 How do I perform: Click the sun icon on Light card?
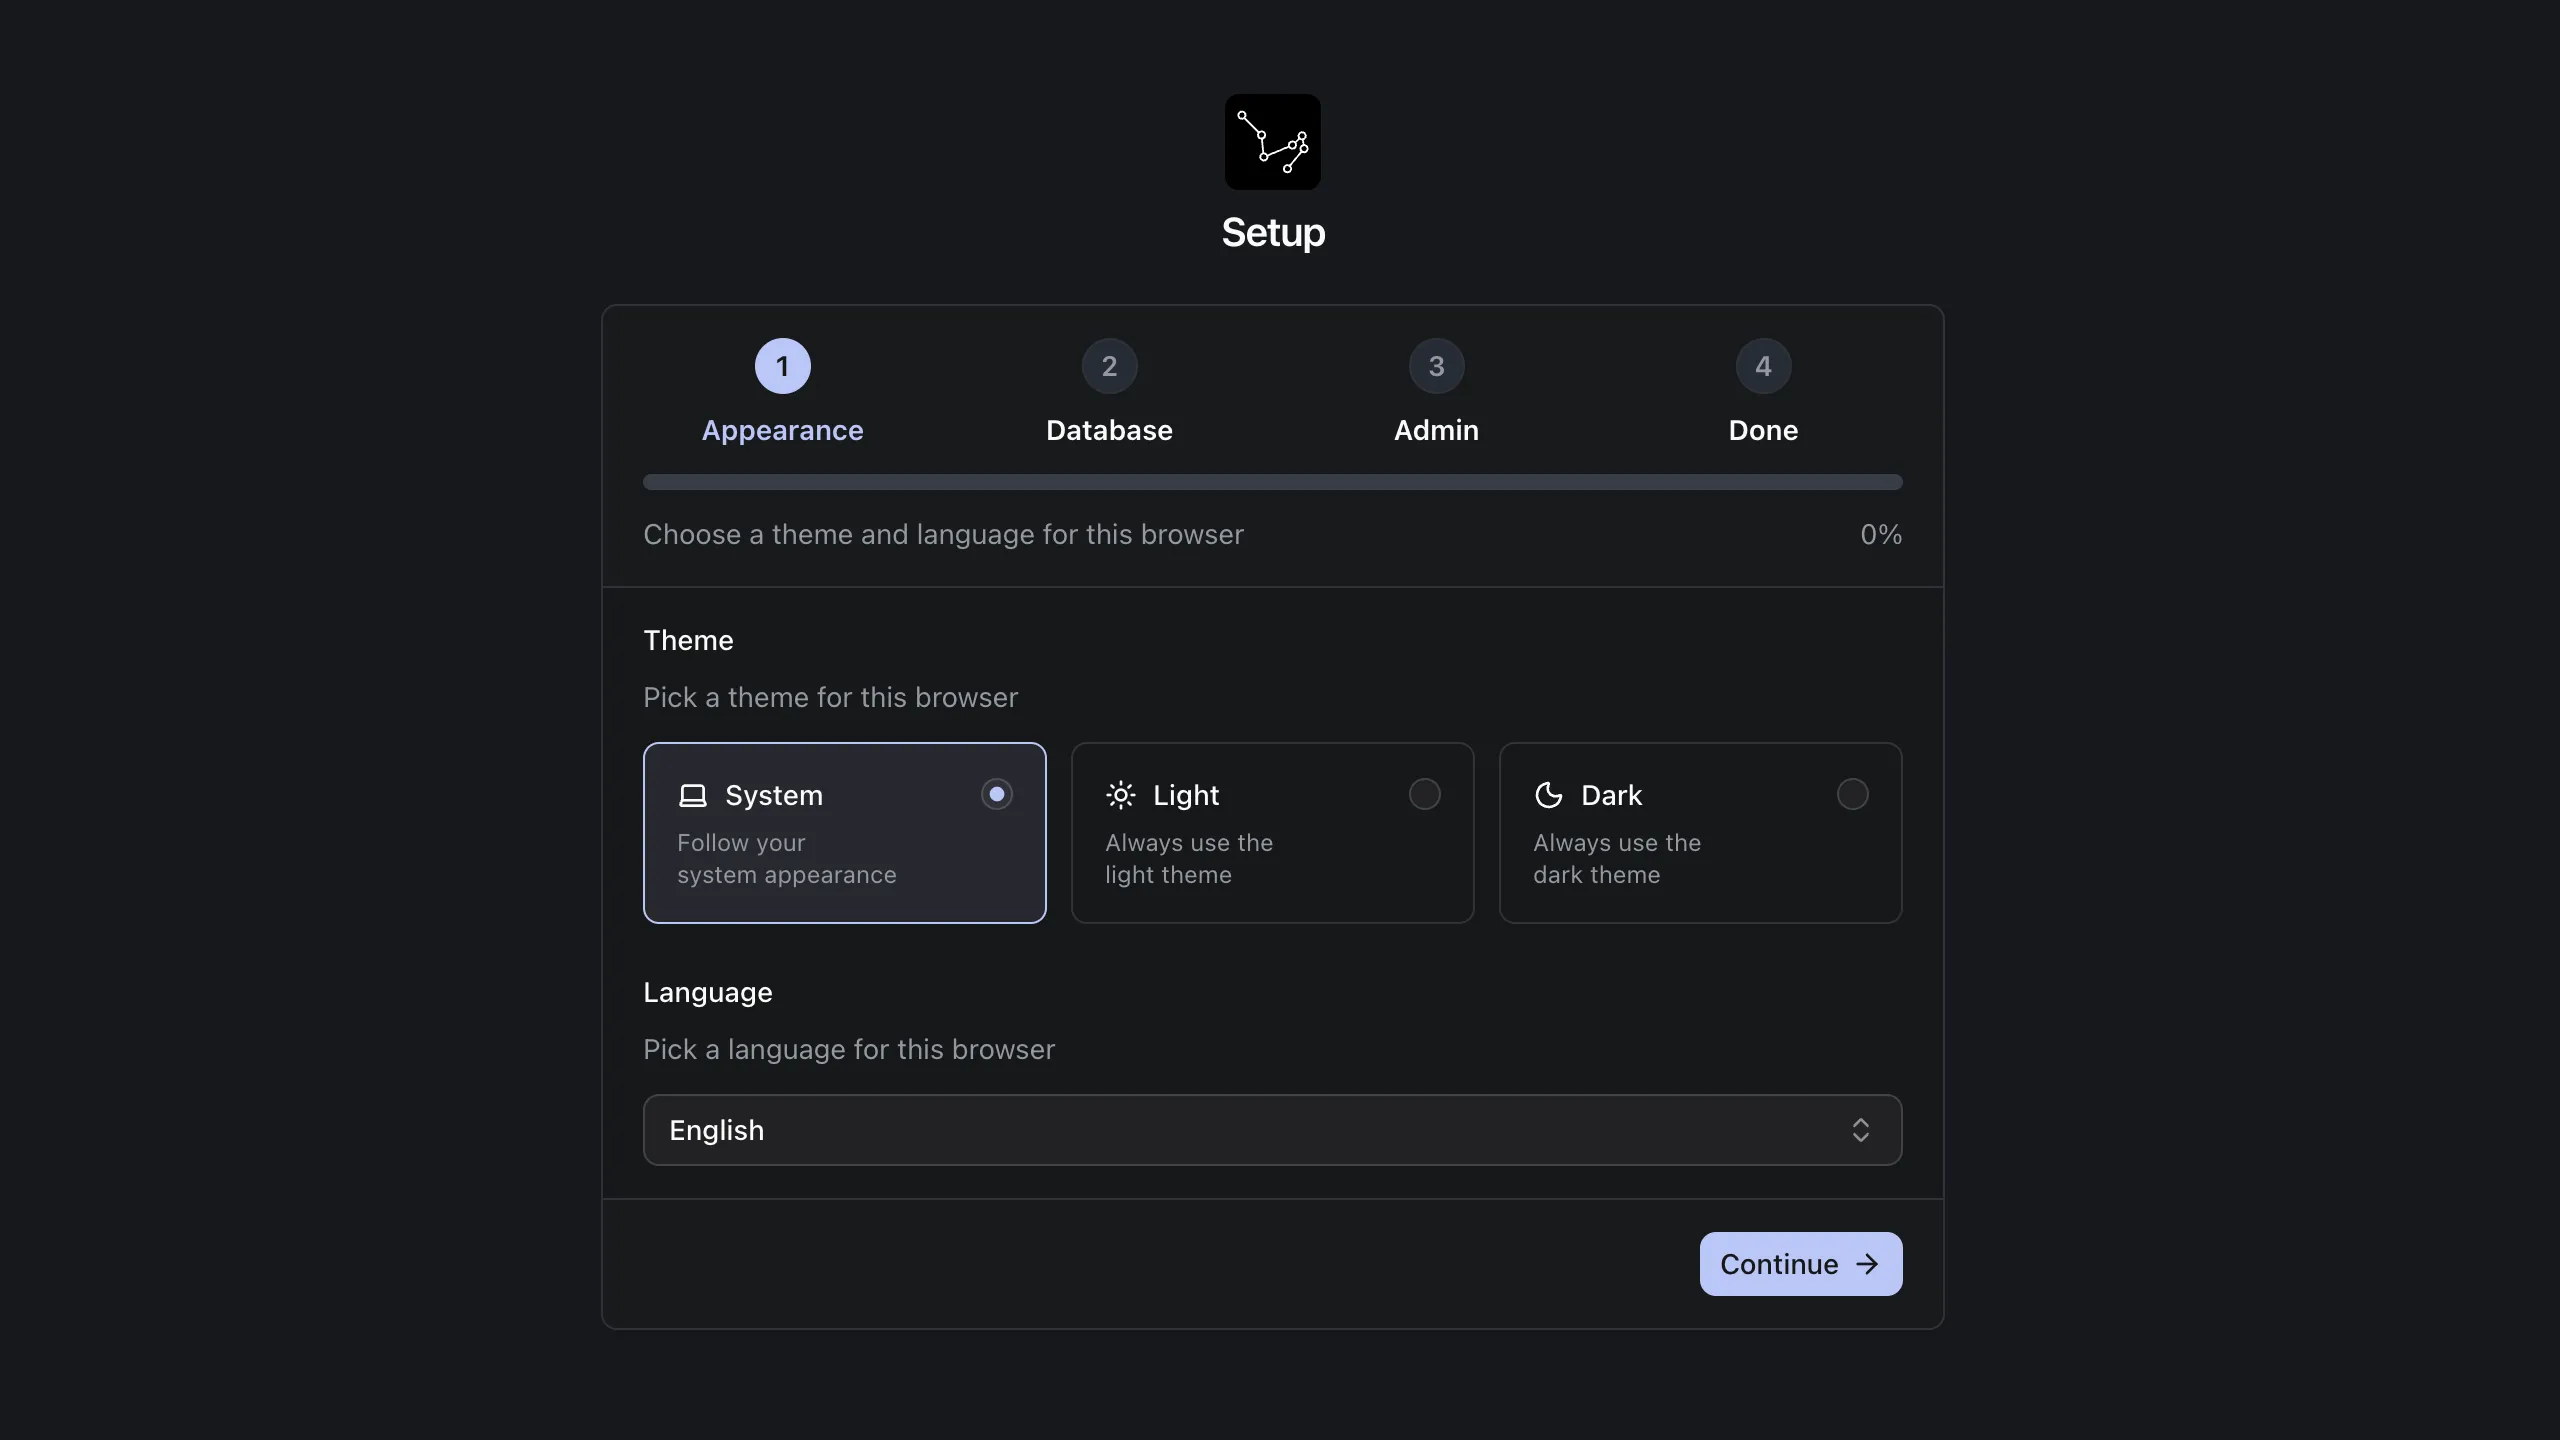tap(1120, 795)
